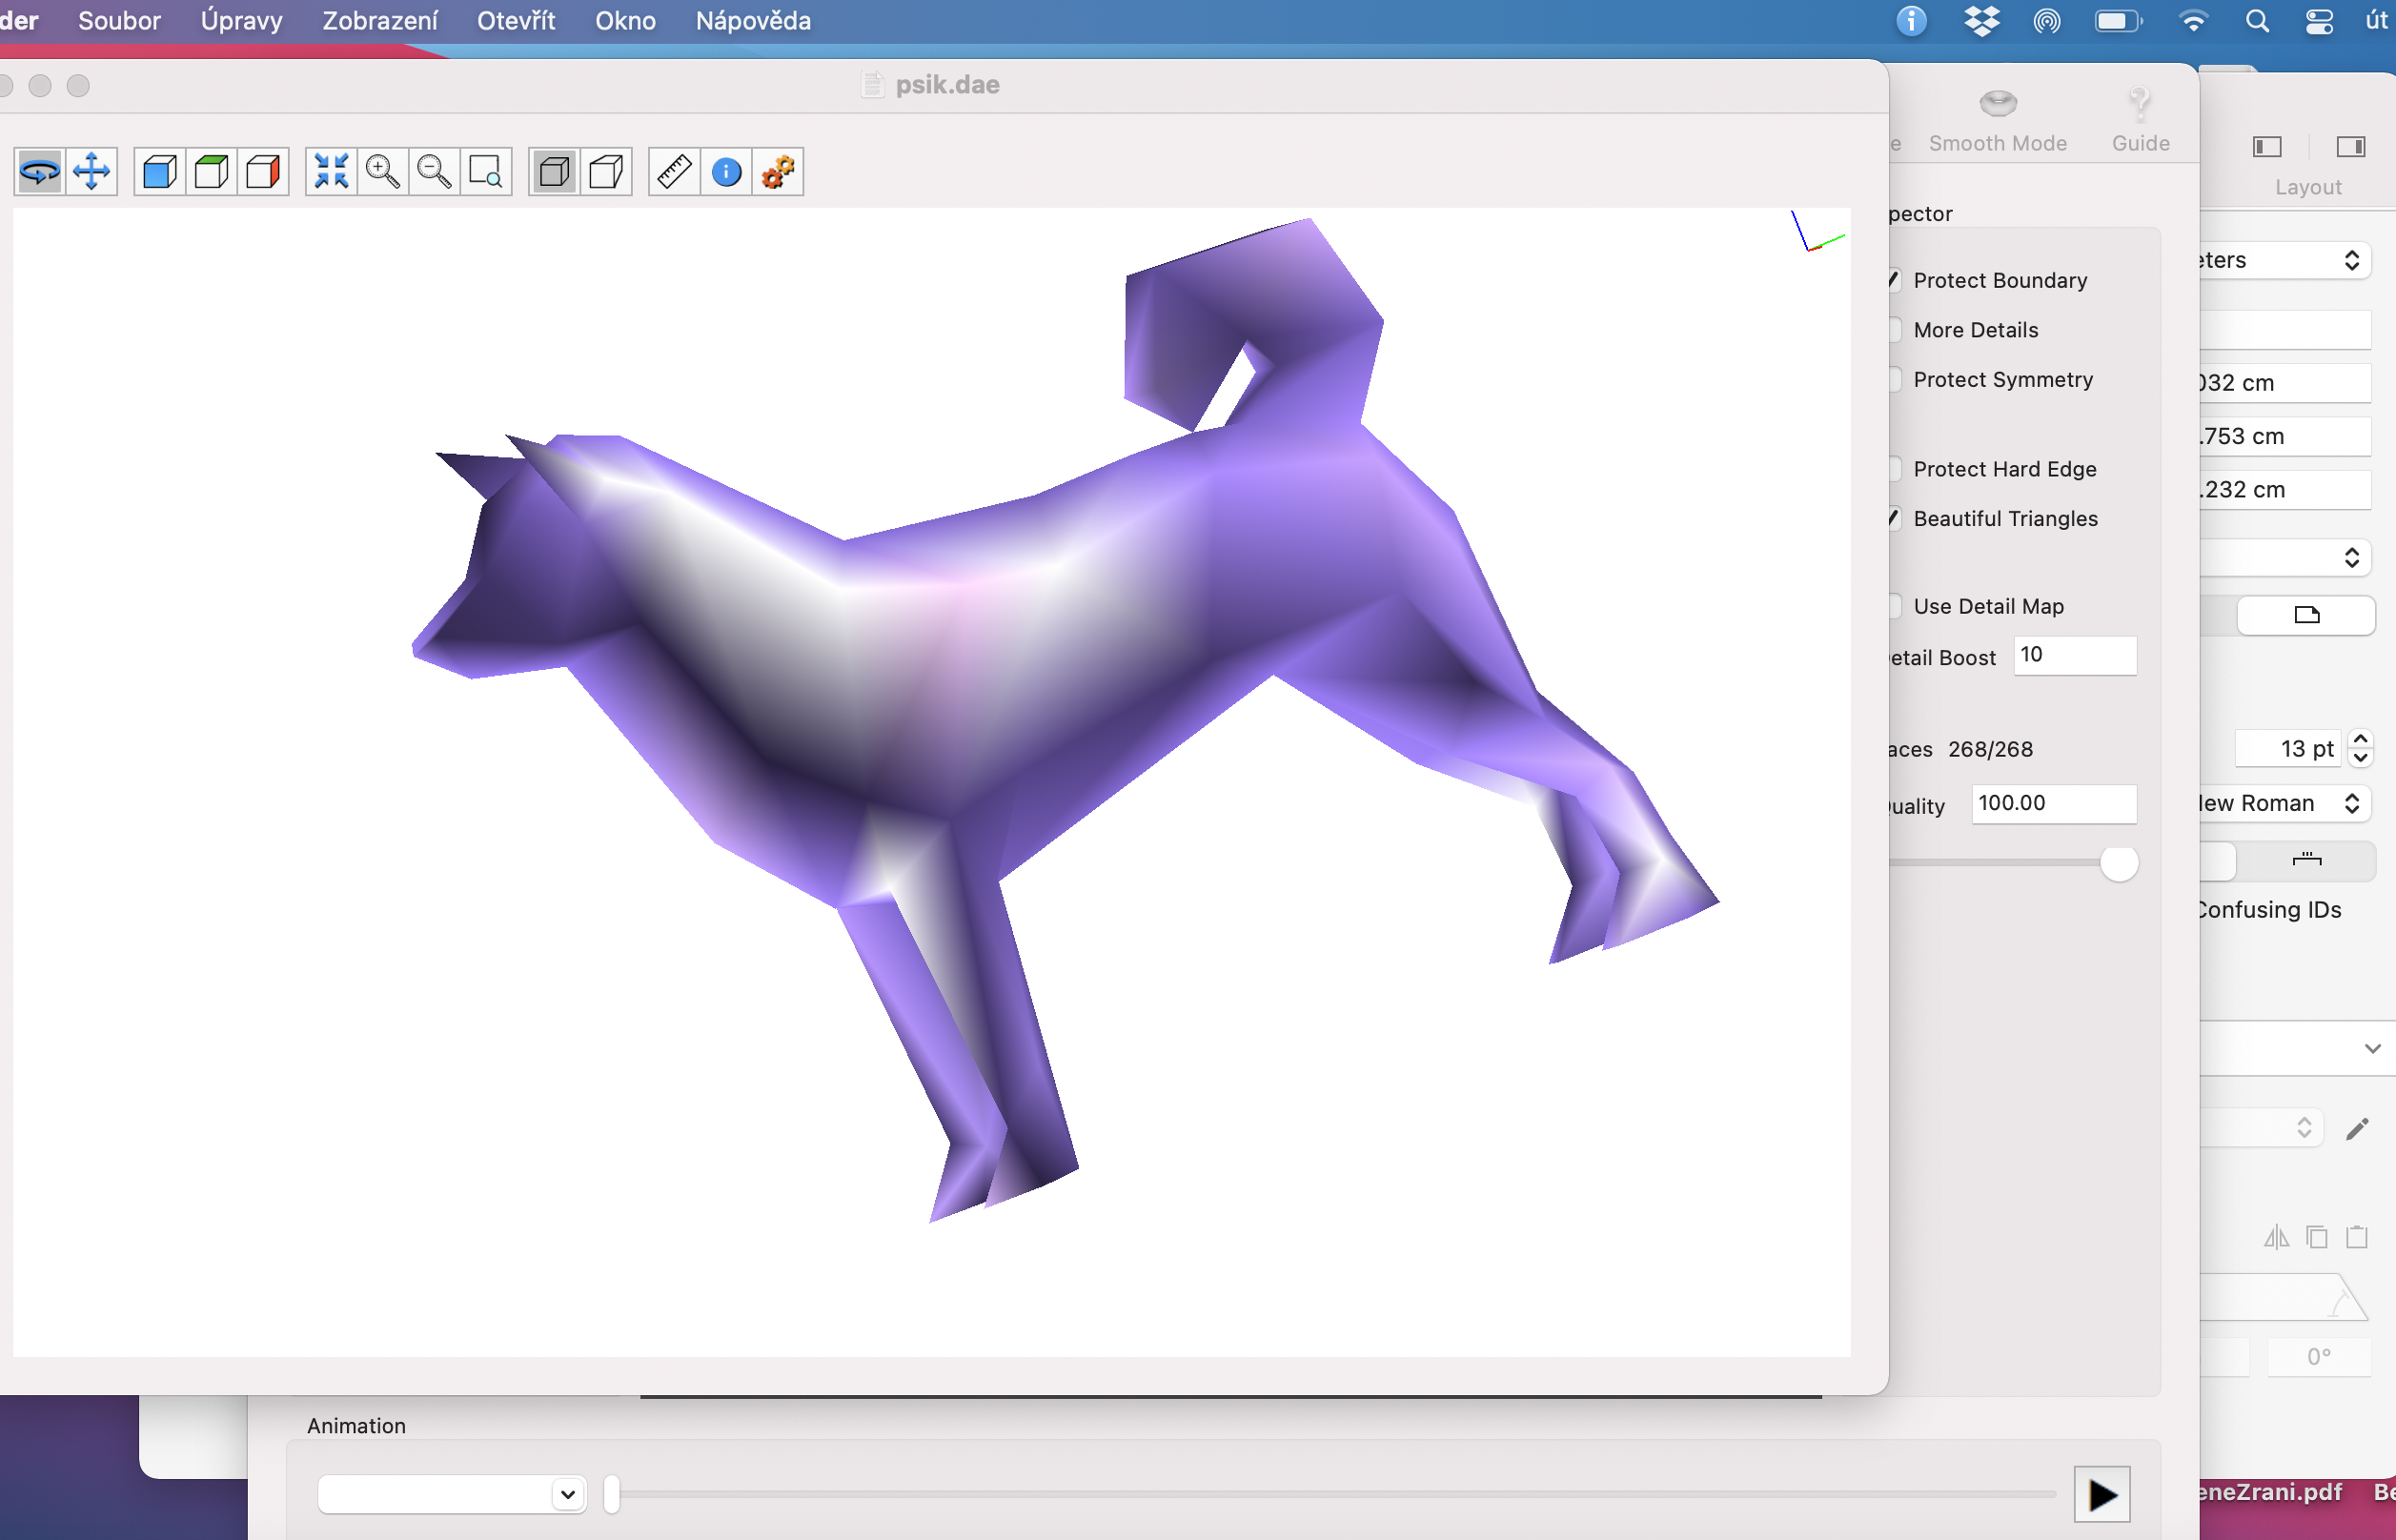Enable shaded solid cube display
Image resolution: width=2396 pixels, height=1540 pixels.
(555, 172)
